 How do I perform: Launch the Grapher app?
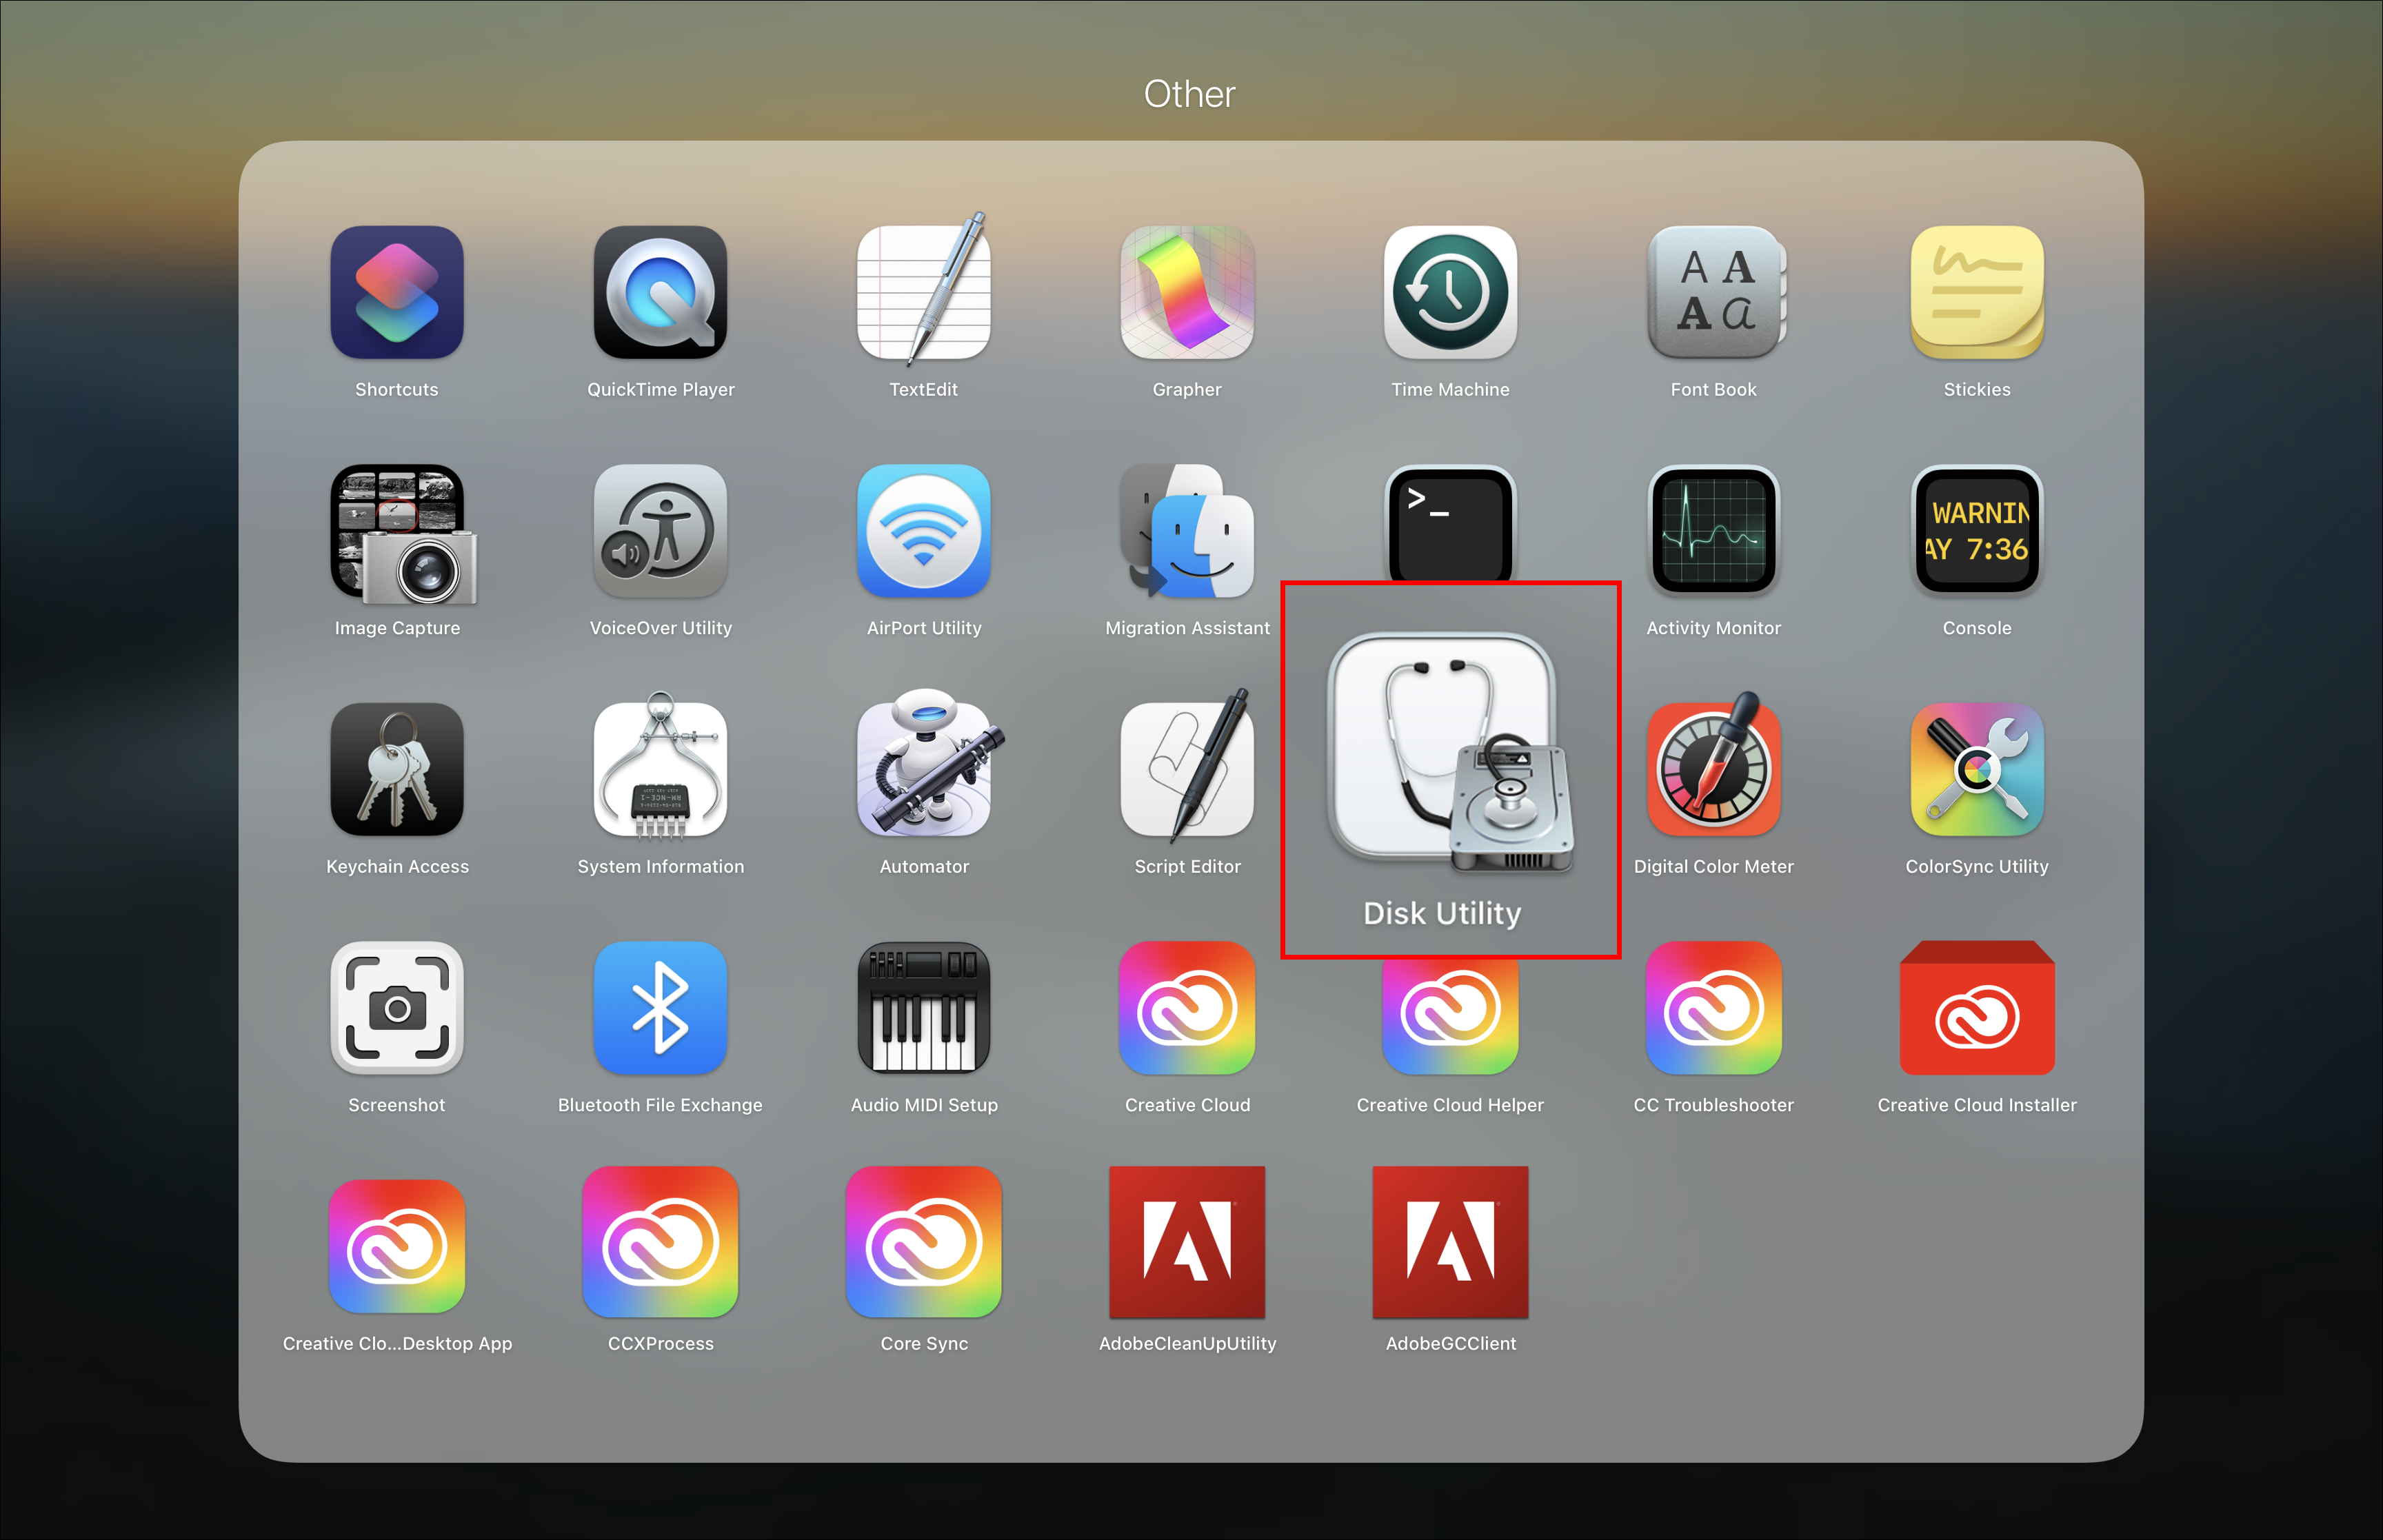[x=1187, y=292]
